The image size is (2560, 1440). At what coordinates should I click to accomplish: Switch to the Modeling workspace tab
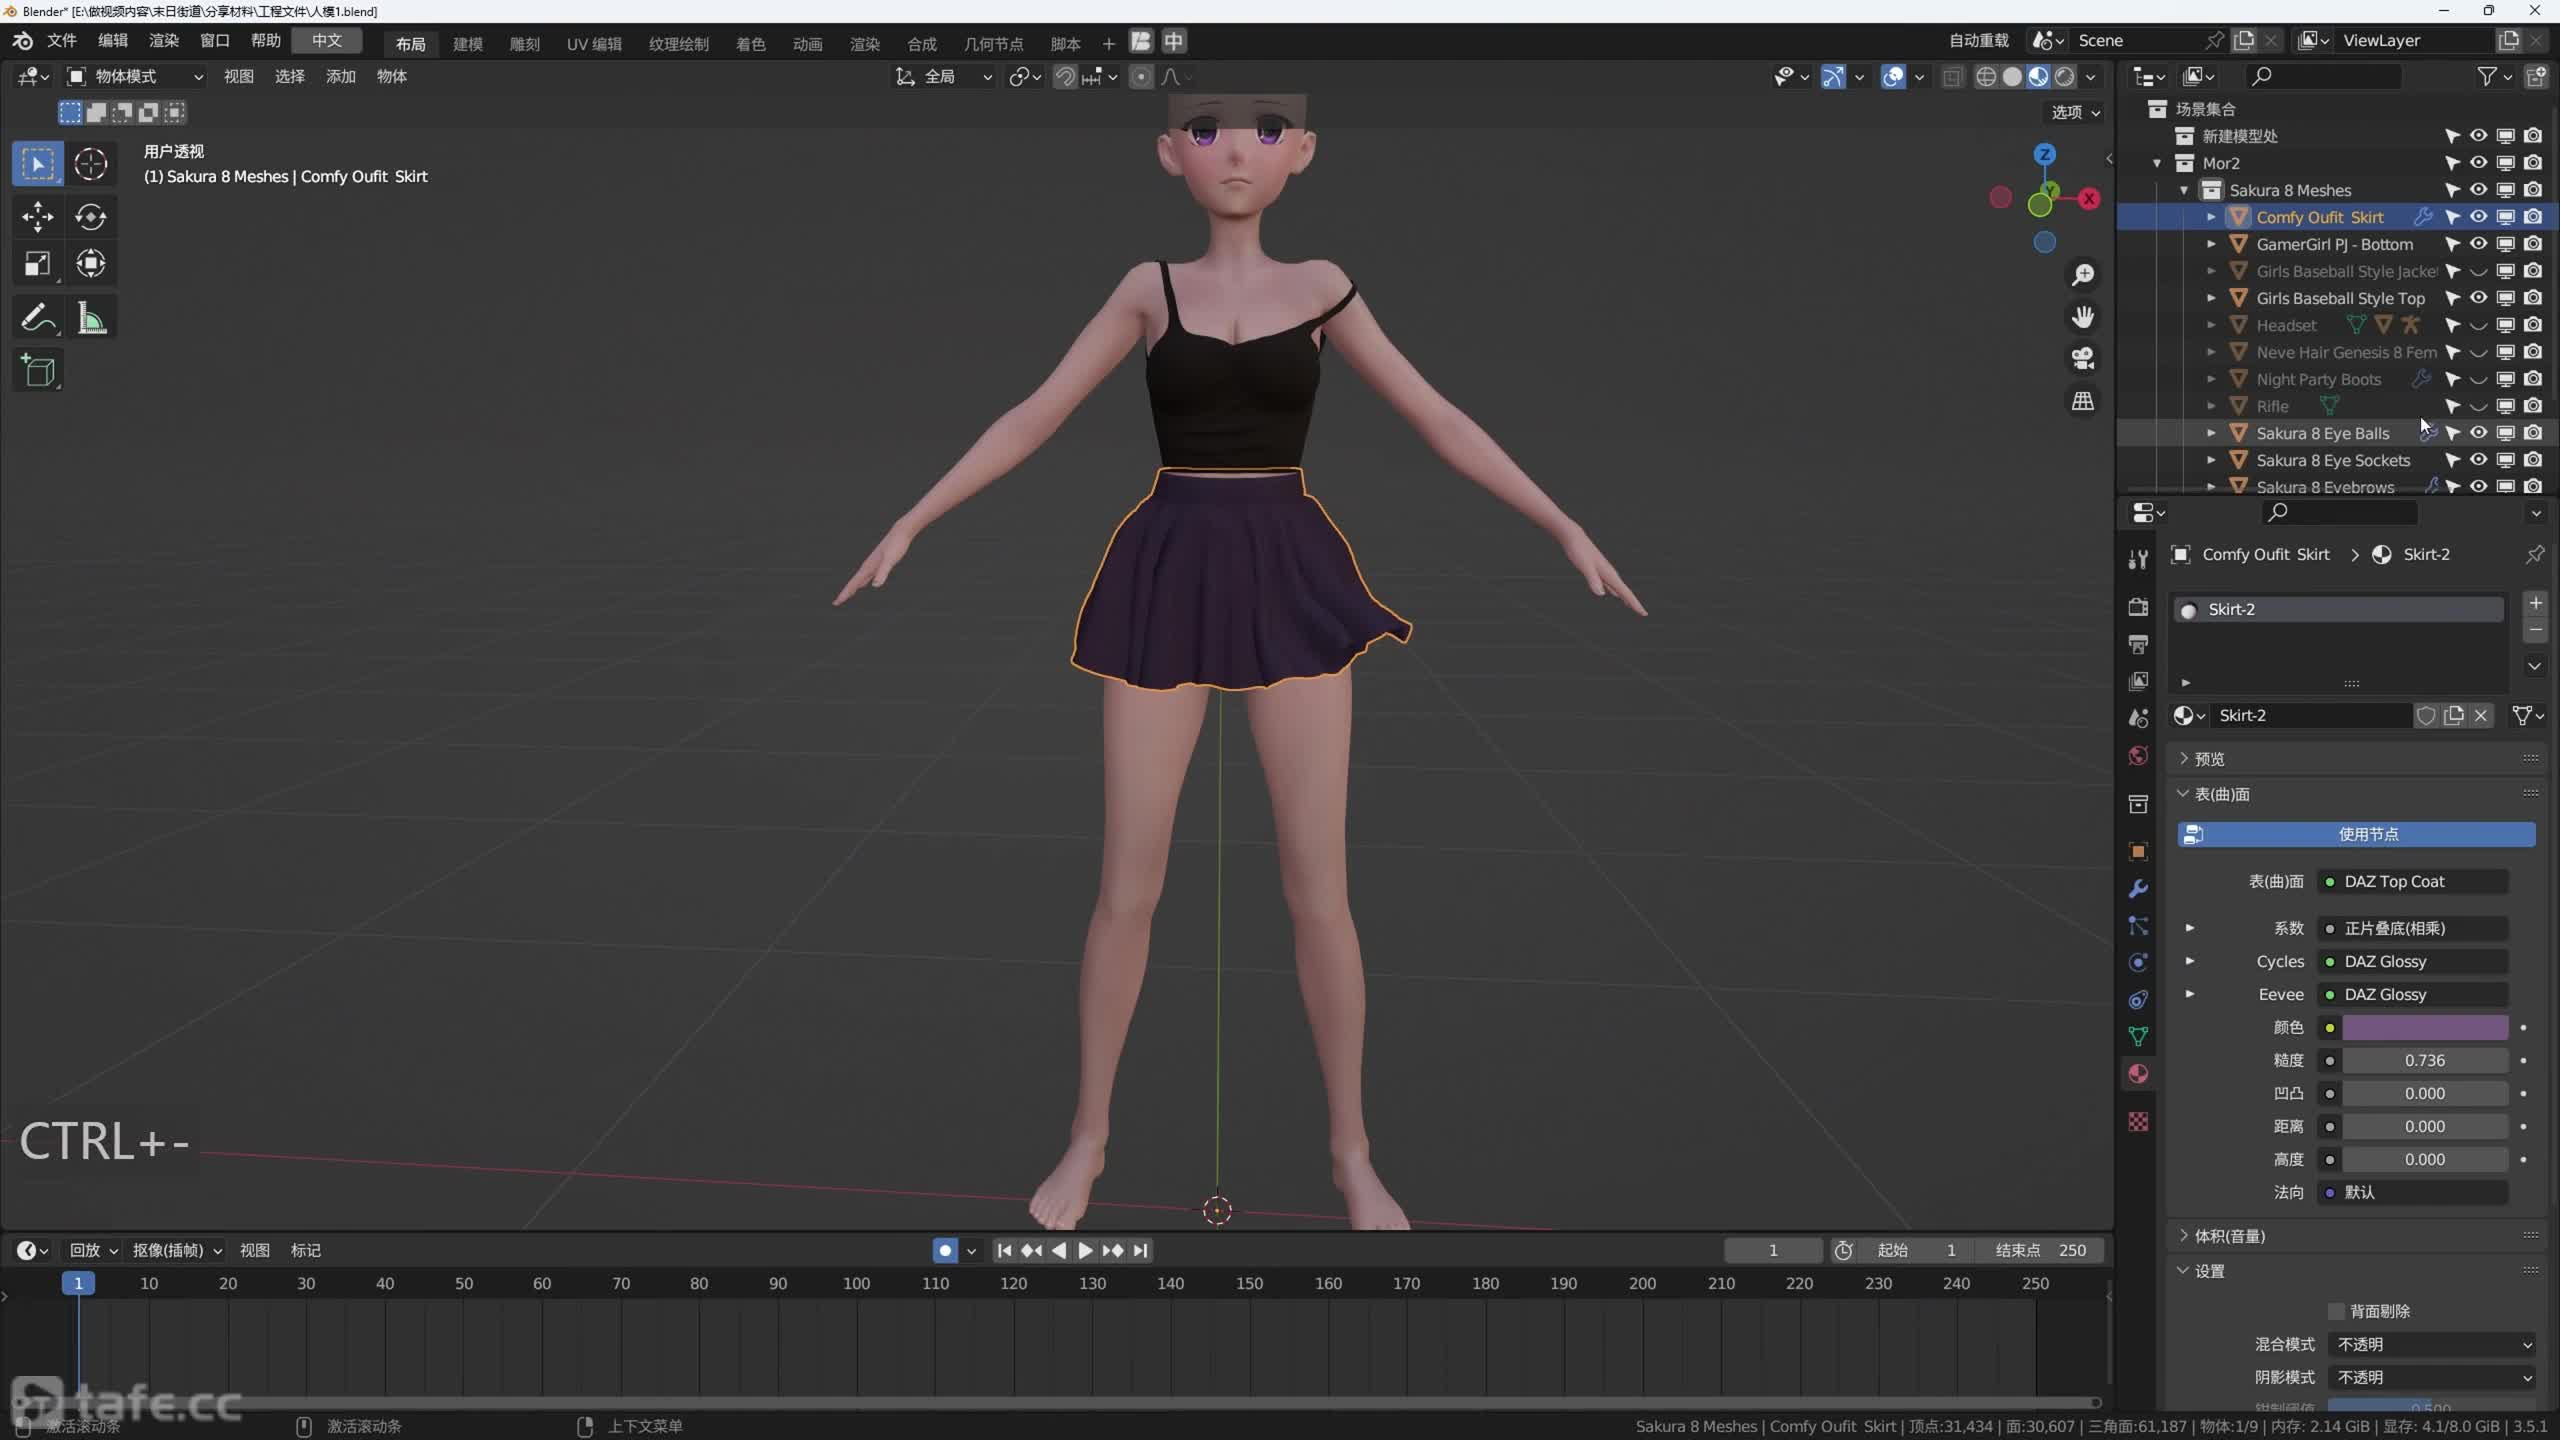tap(468, 44)
